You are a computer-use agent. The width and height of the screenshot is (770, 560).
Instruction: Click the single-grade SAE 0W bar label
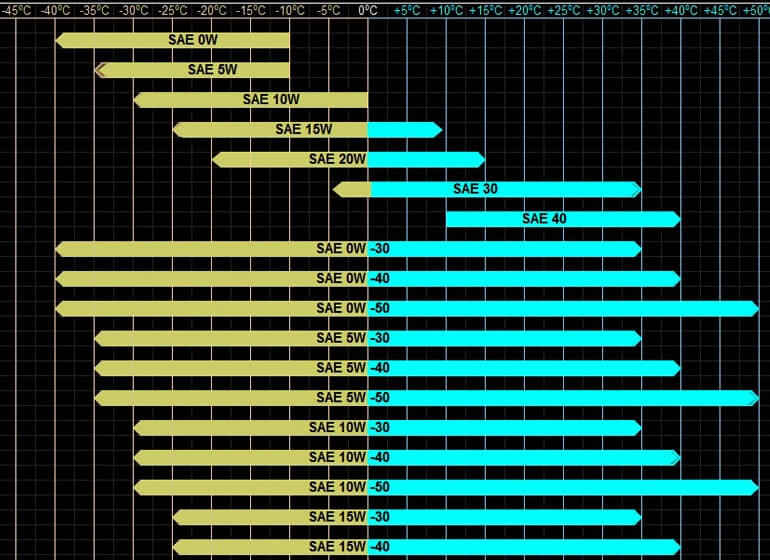coord(193,40)
